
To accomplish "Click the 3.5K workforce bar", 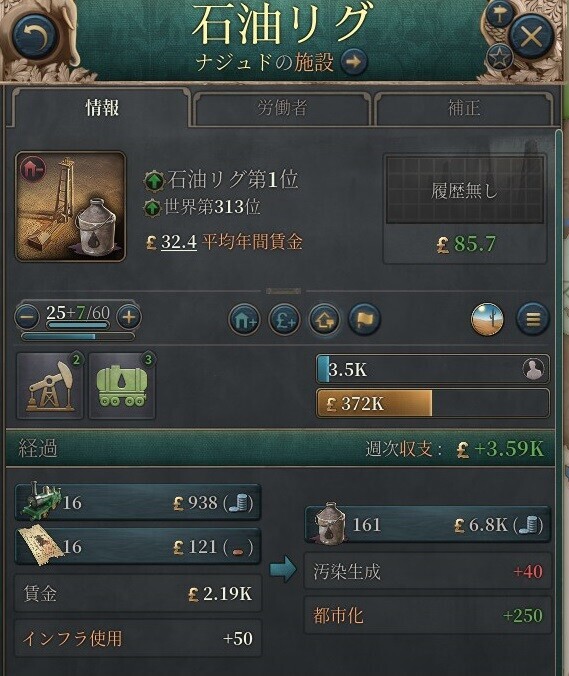I will tap(433, 369).
